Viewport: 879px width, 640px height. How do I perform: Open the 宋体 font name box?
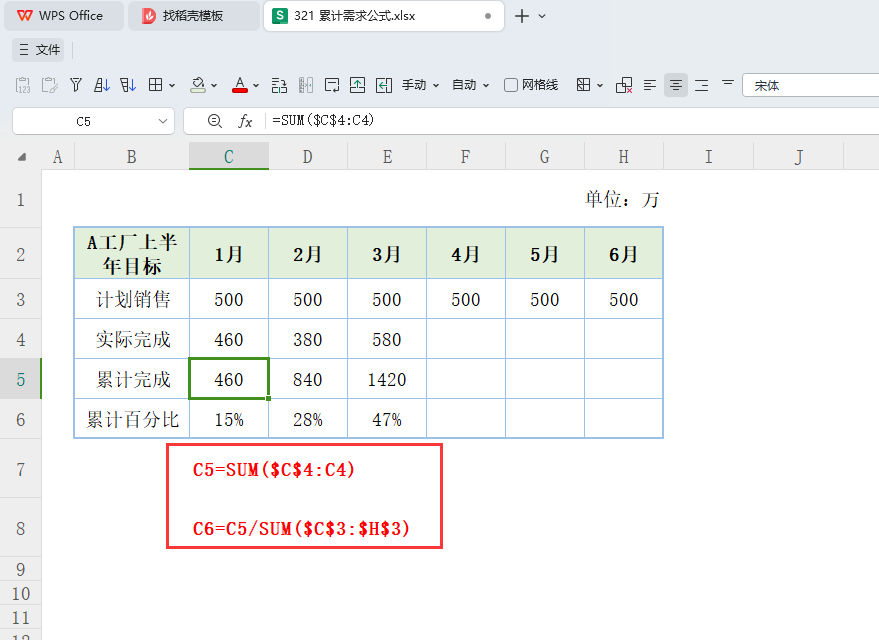click(811, 86)
